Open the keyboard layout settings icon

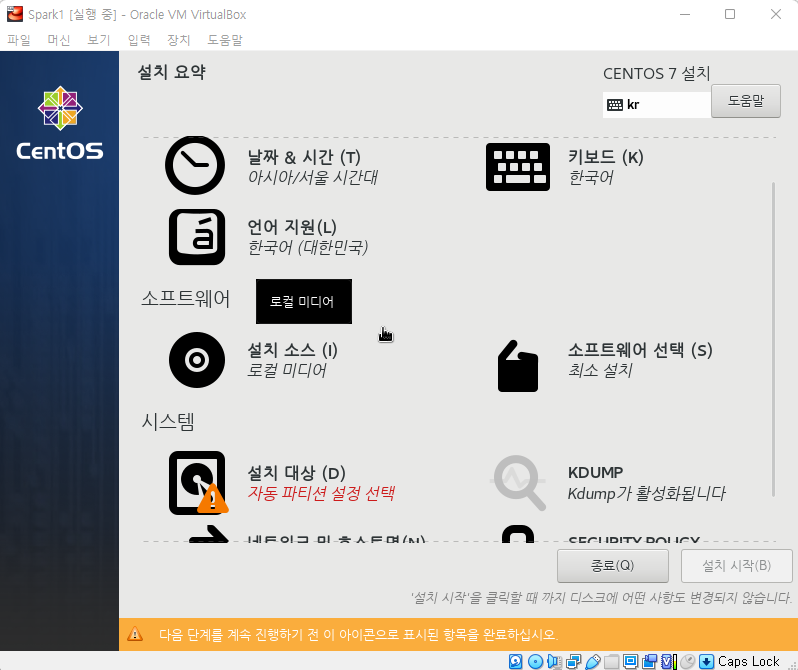pyautogui.click(x=518, y=167)
